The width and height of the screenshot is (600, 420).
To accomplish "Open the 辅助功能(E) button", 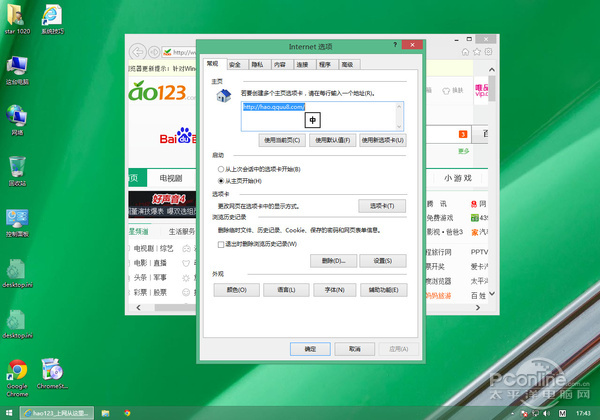I will 383,290.
